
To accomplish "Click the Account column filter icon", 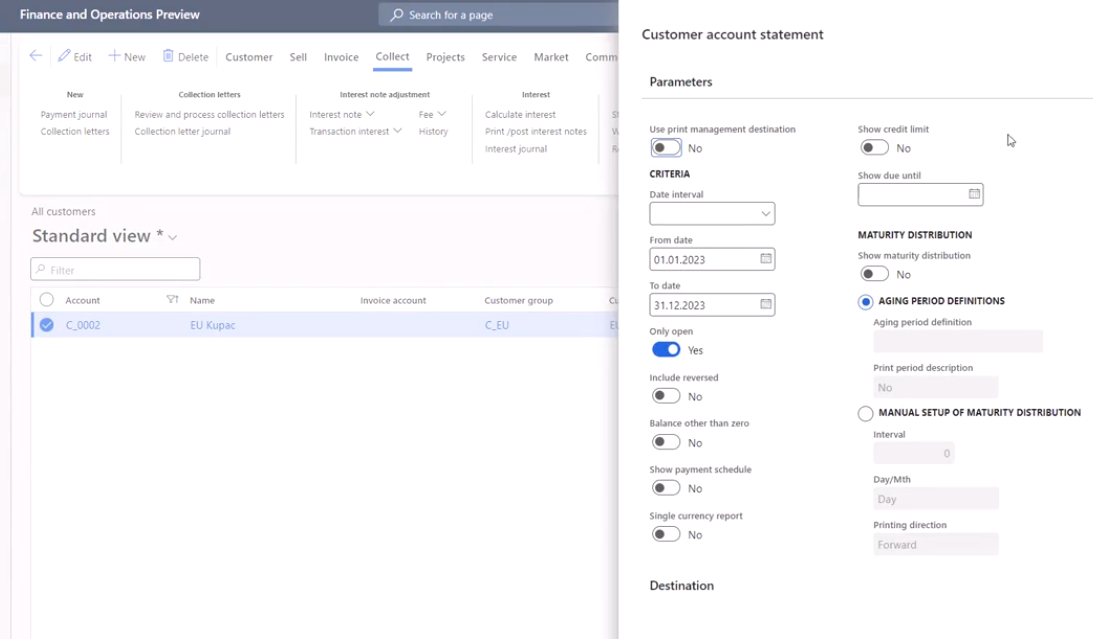I will pyautogui.click(x=172, y=300).
